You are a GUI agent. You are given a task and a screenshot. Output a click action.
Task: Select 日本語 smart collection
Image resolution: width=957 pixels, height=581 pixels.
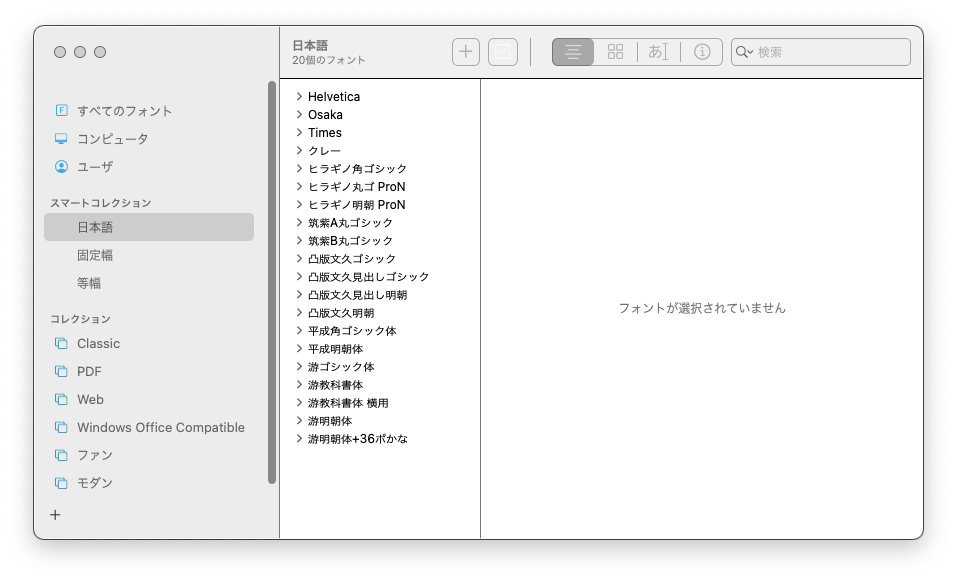click(149, 227)
